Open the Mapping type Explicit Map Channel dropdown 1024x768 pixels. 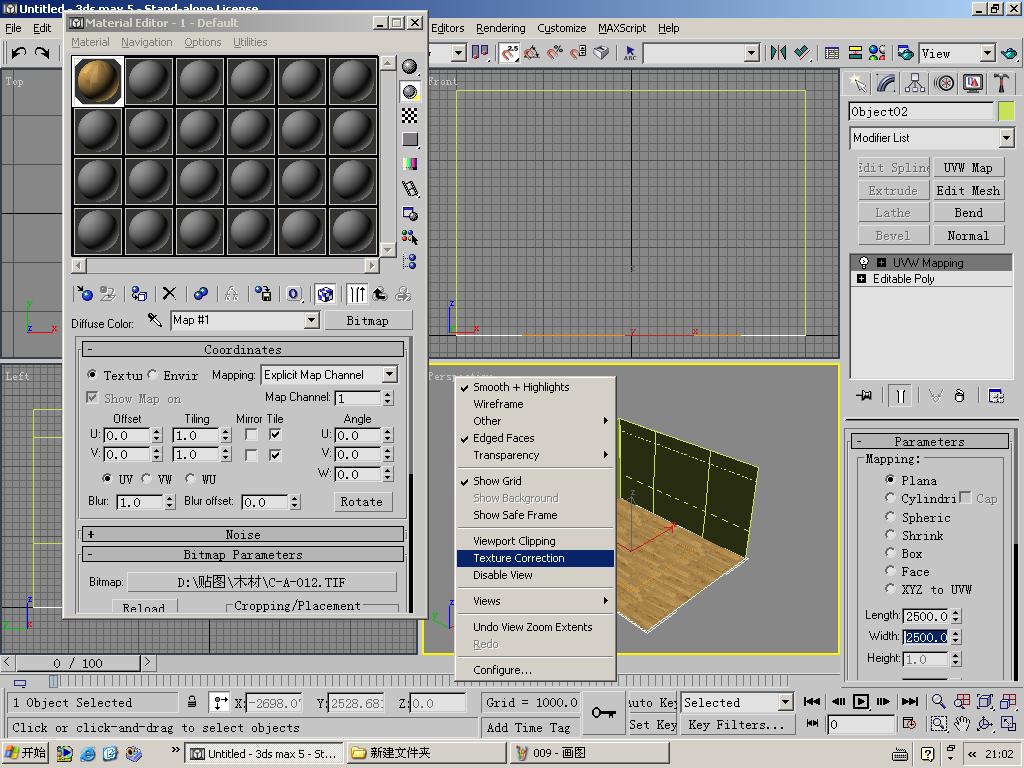pos(389,375)
